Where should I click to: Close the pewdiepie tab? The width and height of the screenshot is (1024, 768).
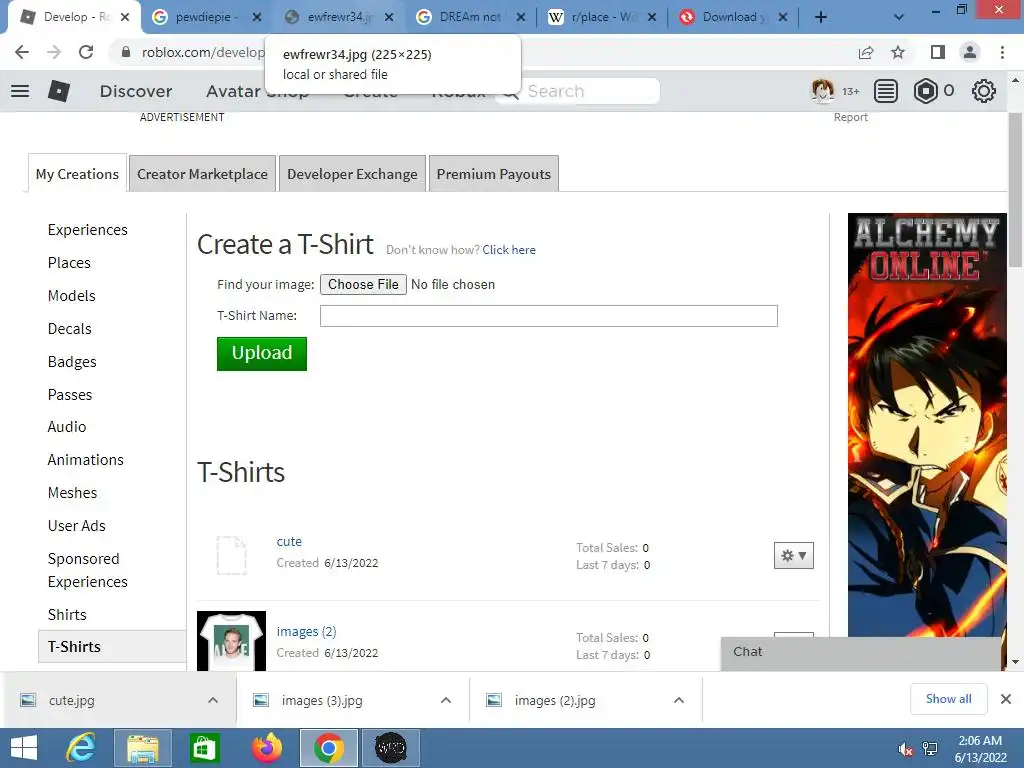pos(257,18)
